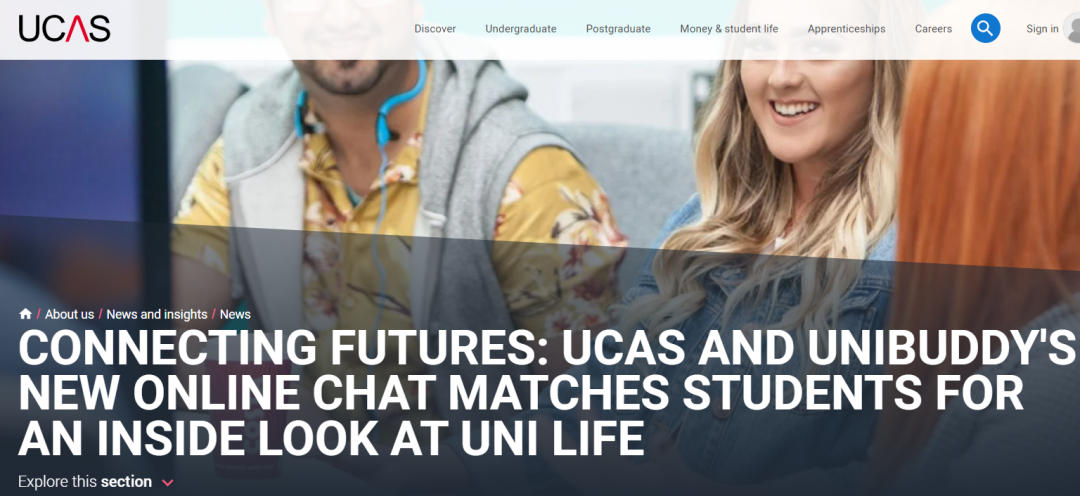The width and height of the screenshot is (1080, 496).
Task: Click the UCAS logo
Action: pos(64,29)
